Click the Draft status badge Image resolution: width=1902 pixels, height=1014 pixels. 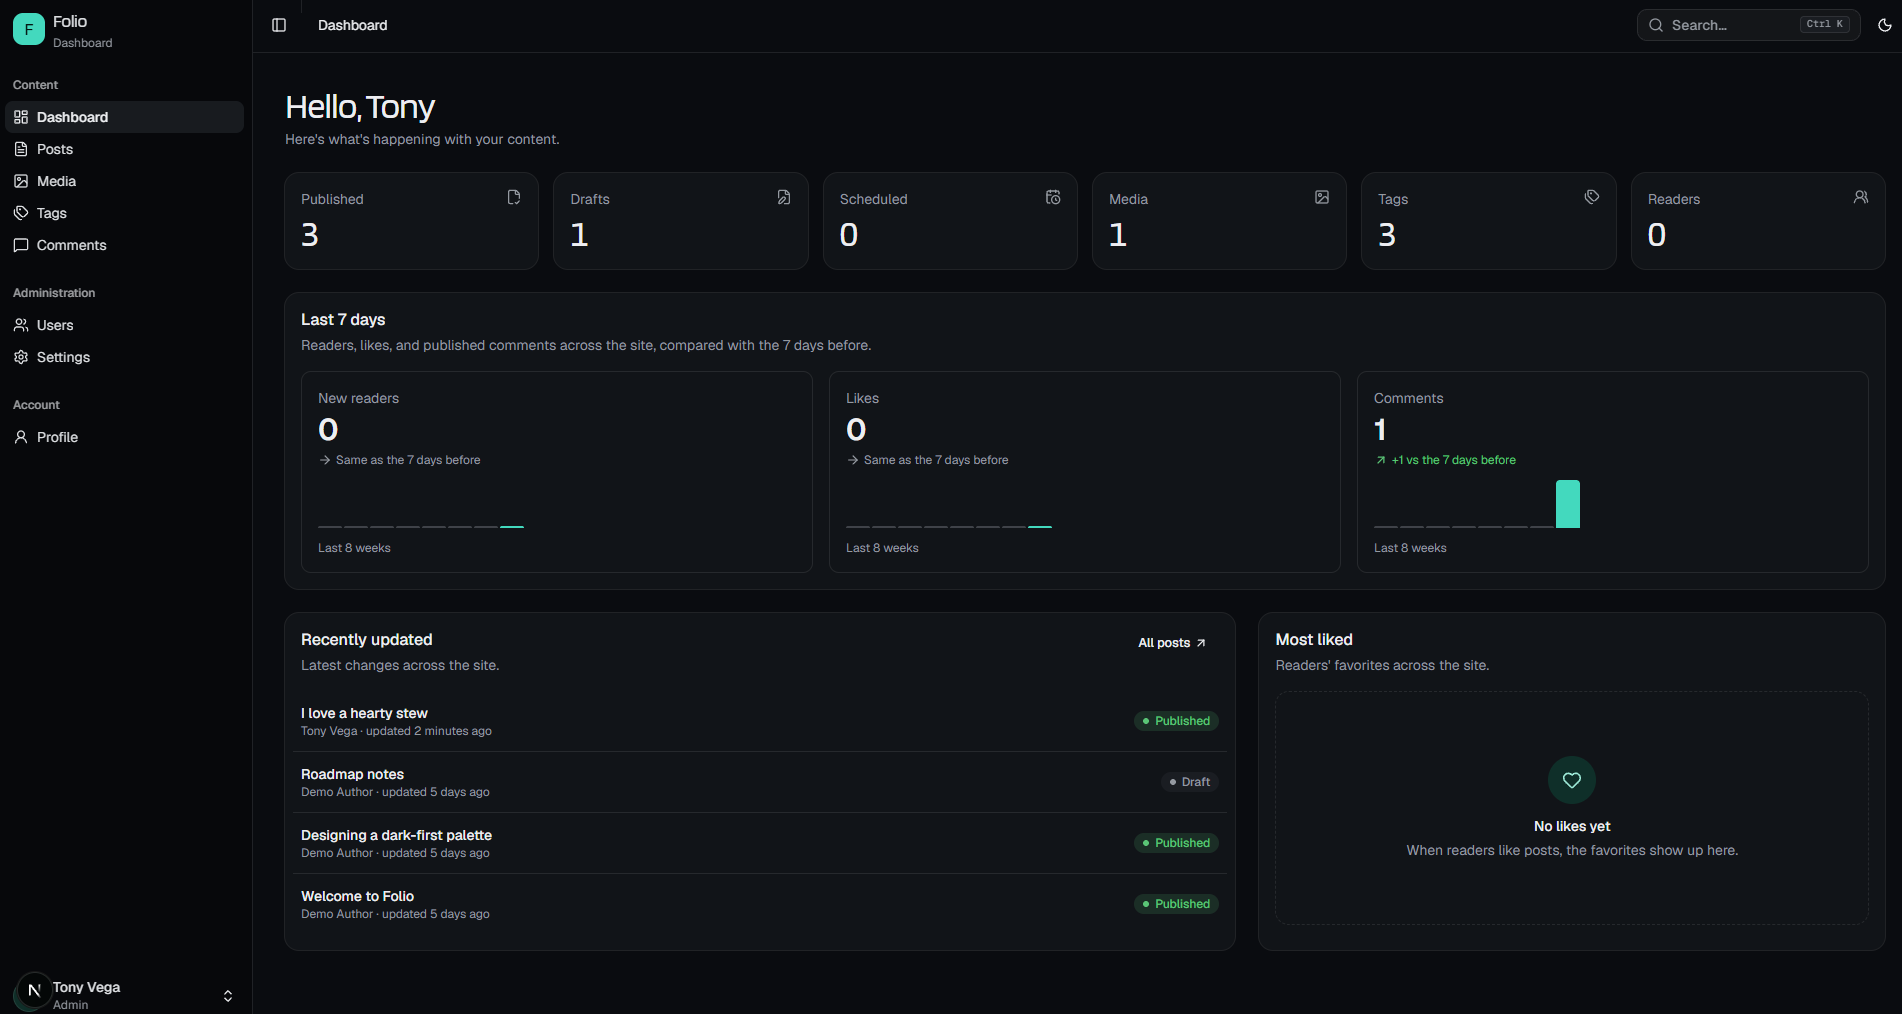pos(1190,782)
